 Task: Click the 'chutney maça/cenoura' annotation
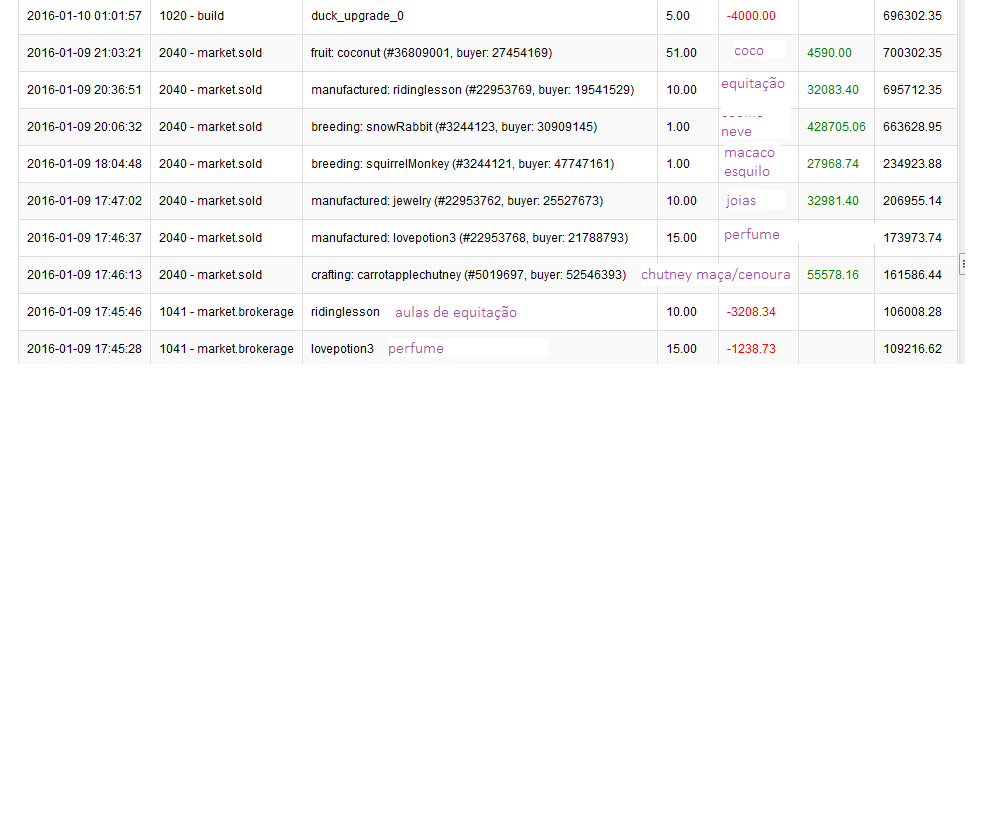(x=716, y=275)
